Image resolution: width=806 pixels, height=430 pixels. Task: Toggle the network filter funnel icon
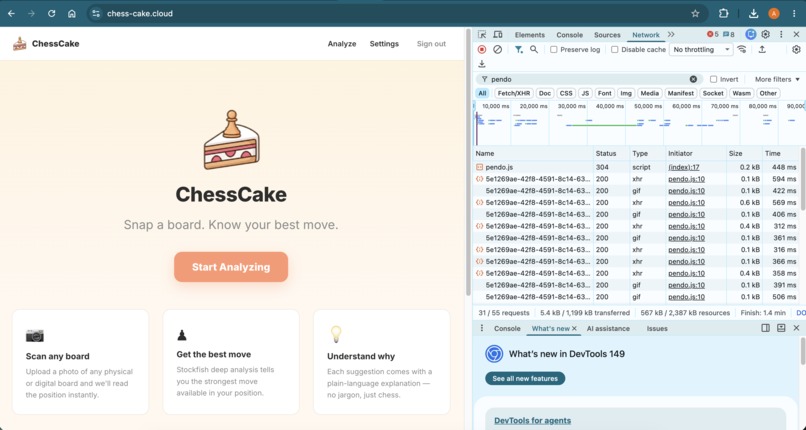pos(519,49)
